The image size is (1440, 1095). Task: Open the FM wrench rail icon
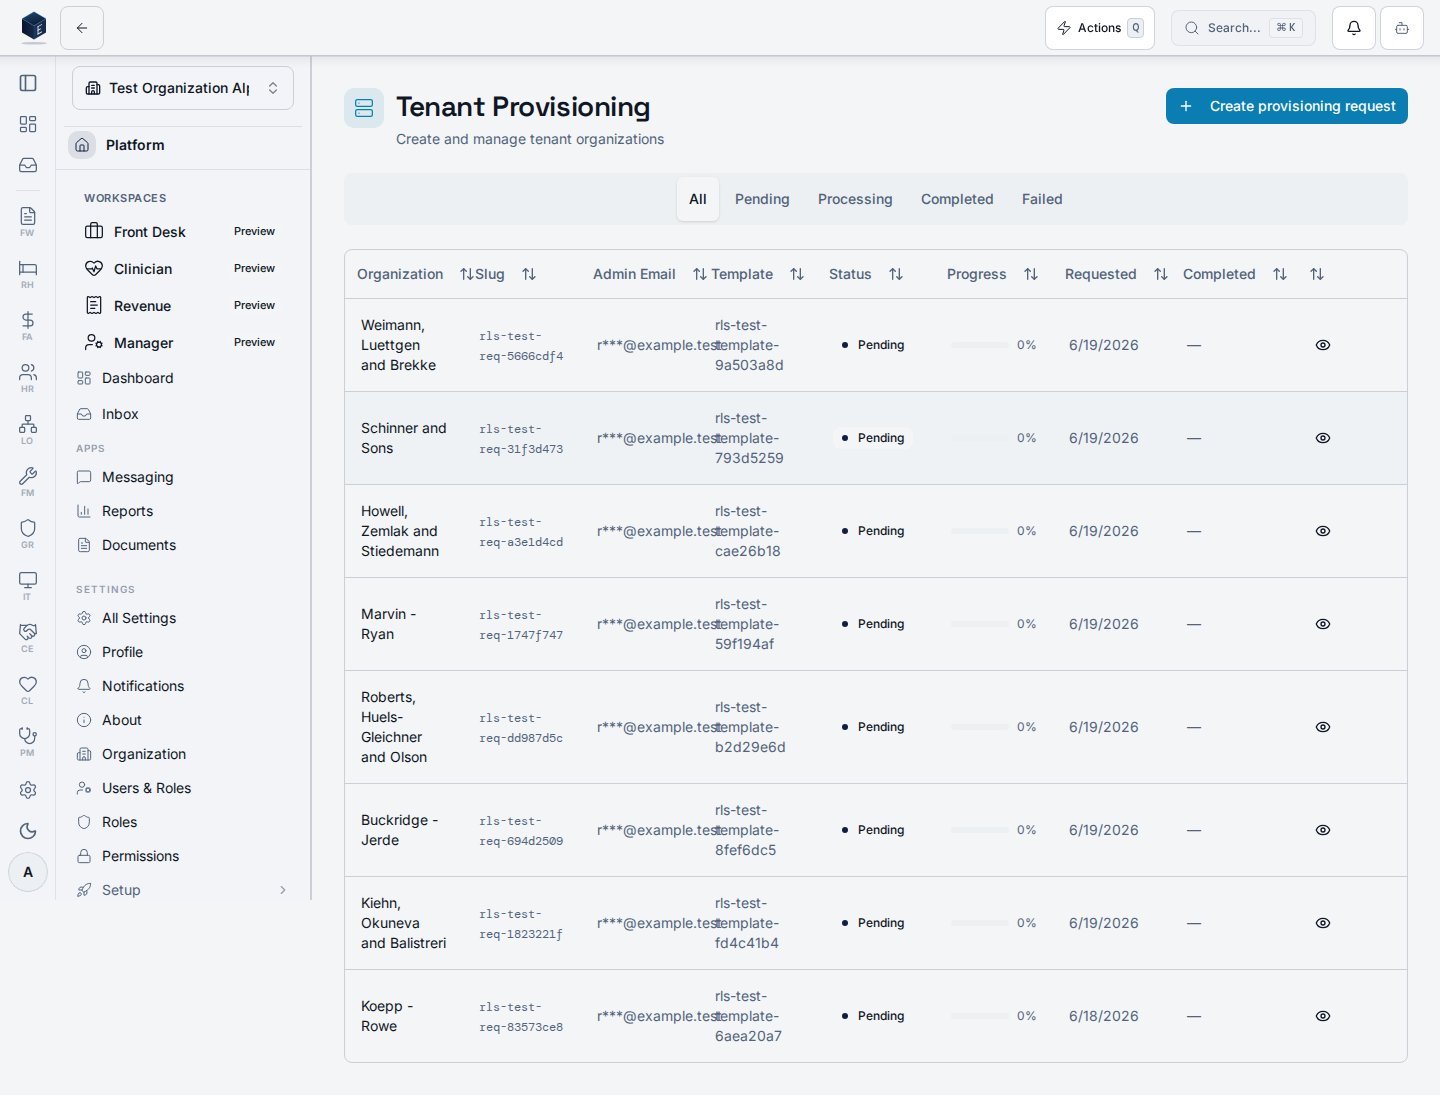point(28,481)
